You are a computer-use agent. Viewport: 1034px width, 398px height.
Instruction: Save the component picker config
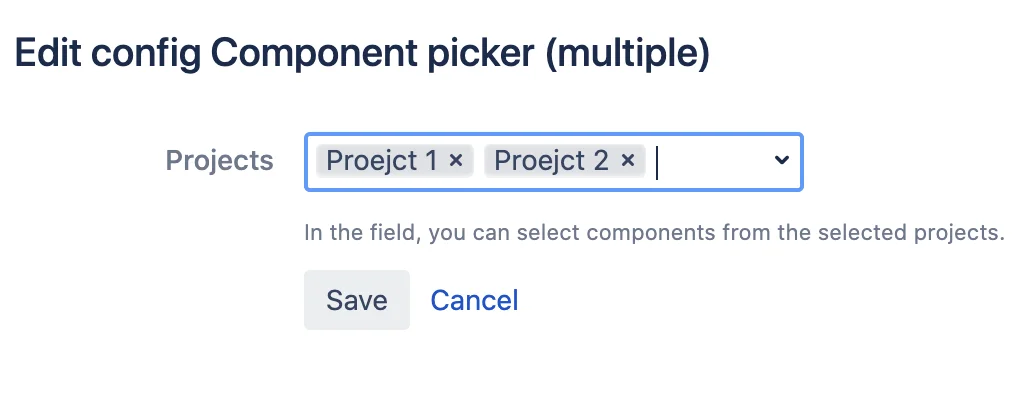[357, 300]
